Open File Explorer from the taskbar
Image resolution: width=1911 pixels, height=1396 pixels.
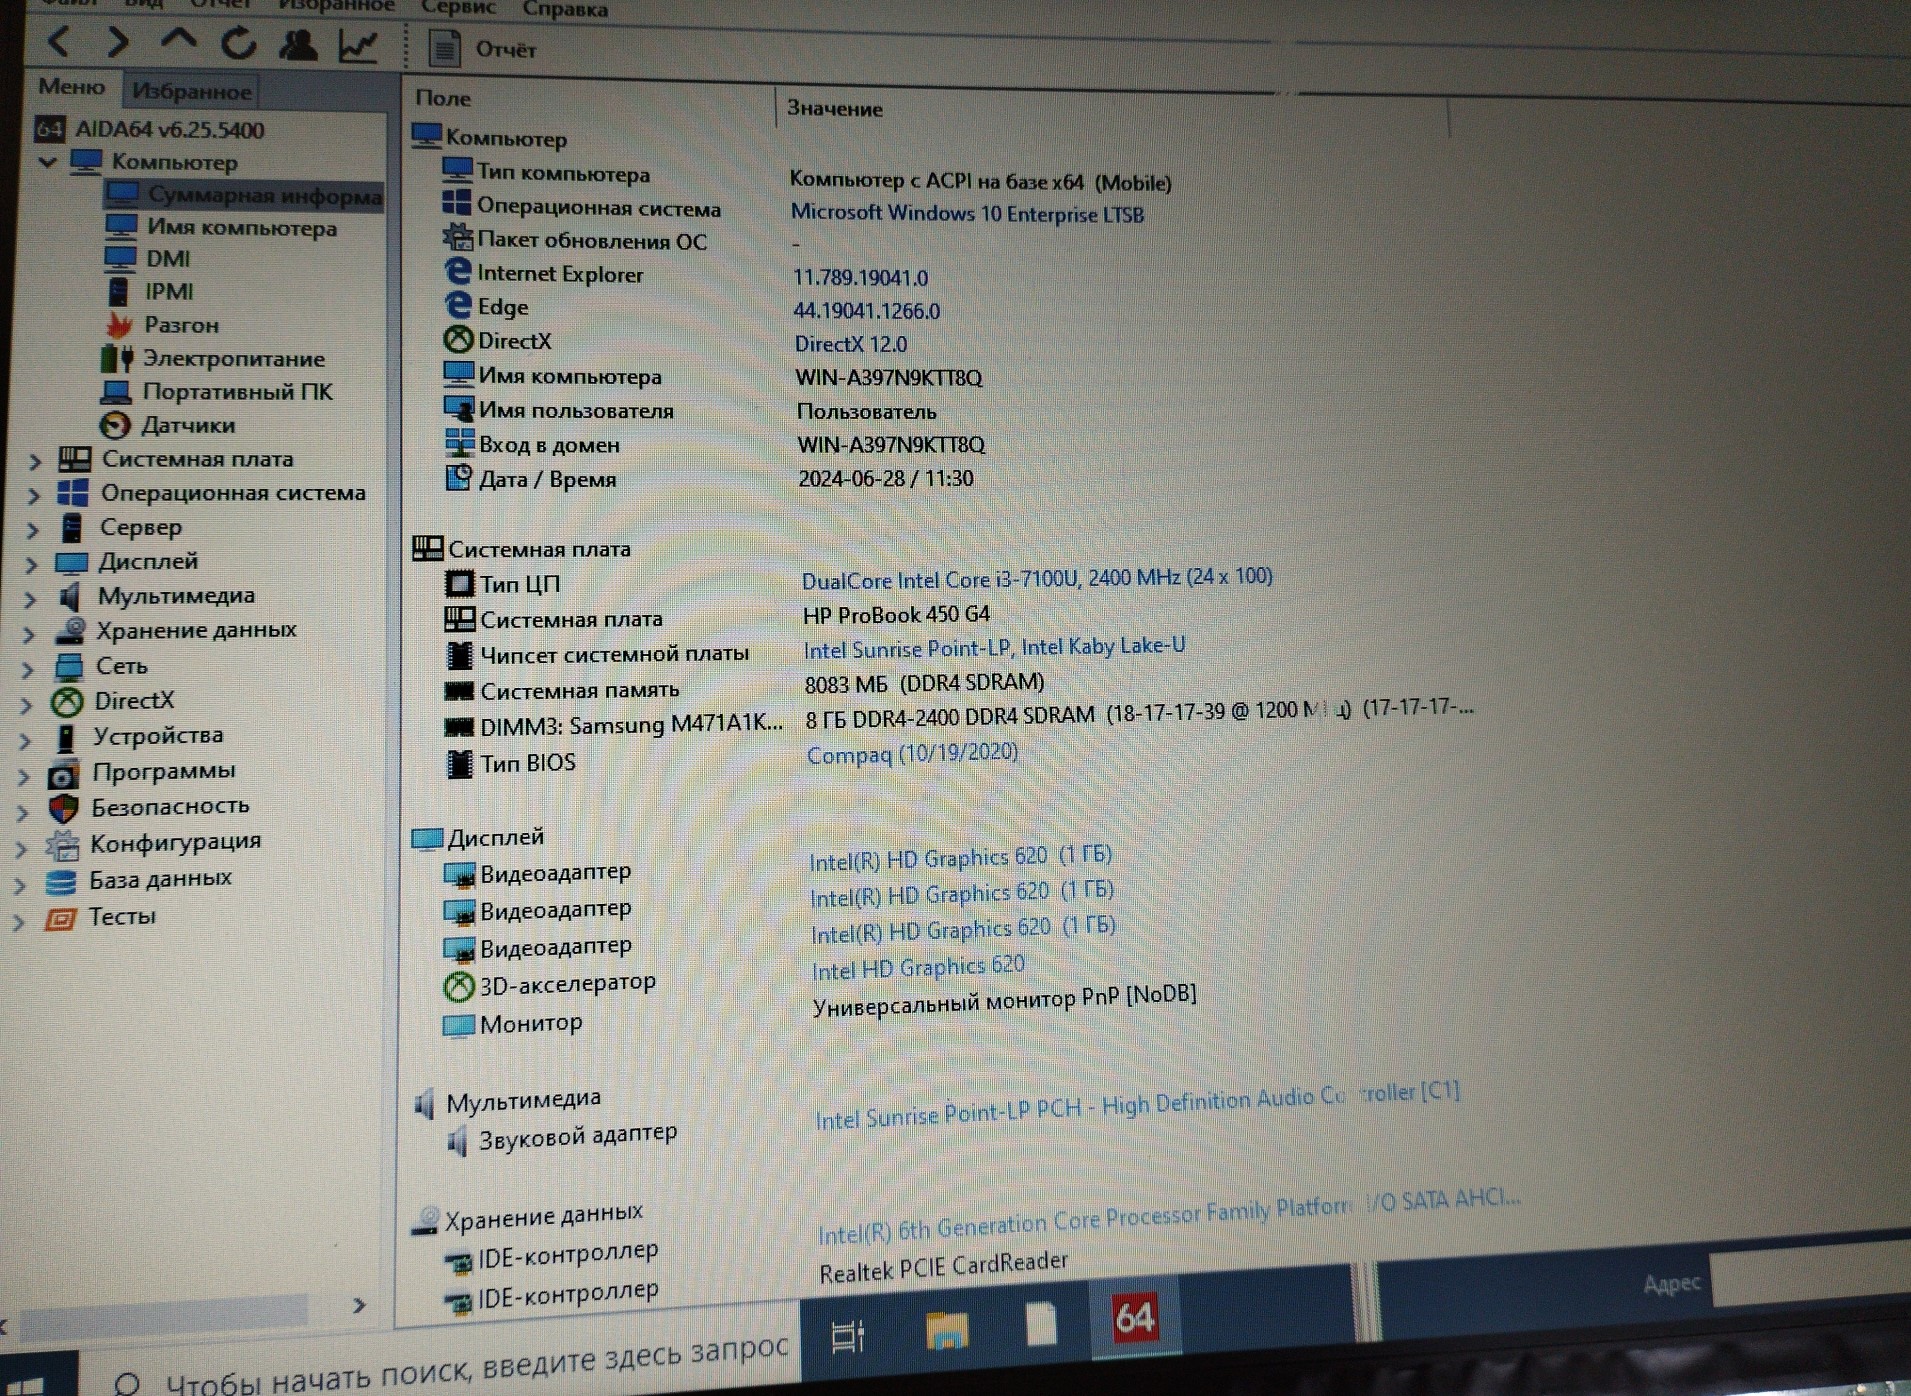(x=946, y=1331)
